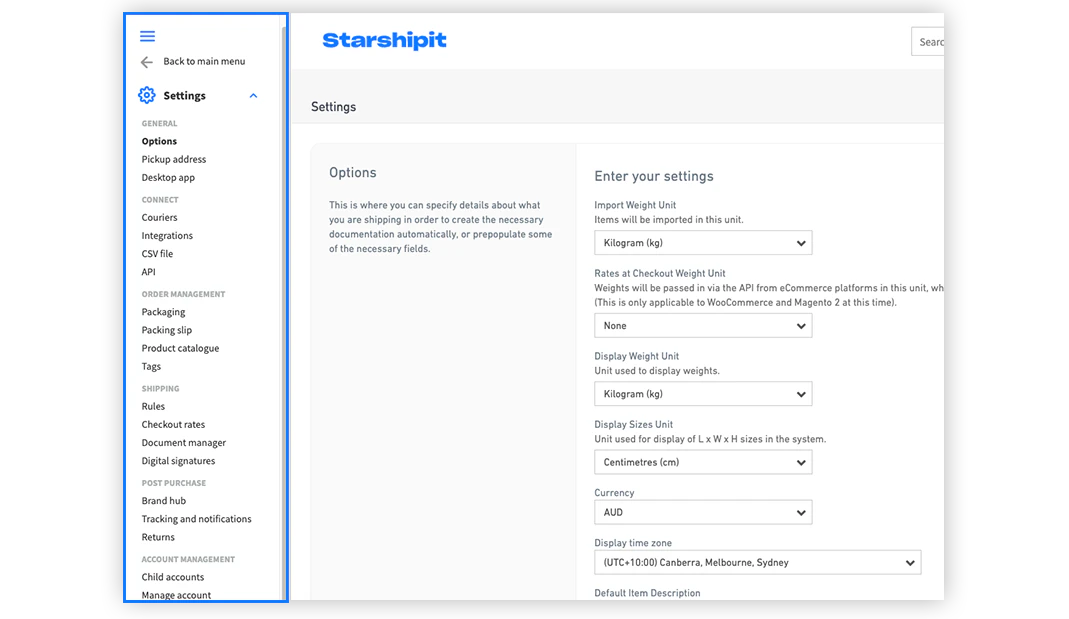The width and height of the screenshot is (1069, 619).
Task: Click the hamburger menu icon
Action: [147, 36]
